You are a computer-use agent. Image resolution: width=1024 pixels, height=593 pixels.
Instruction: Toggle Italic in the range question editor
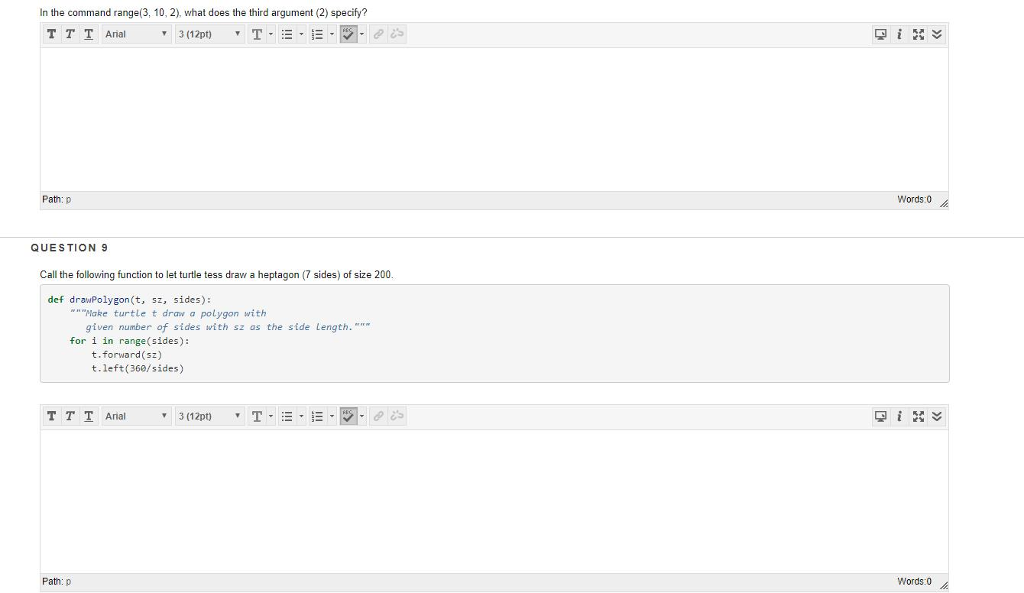[x=70, y=34]
